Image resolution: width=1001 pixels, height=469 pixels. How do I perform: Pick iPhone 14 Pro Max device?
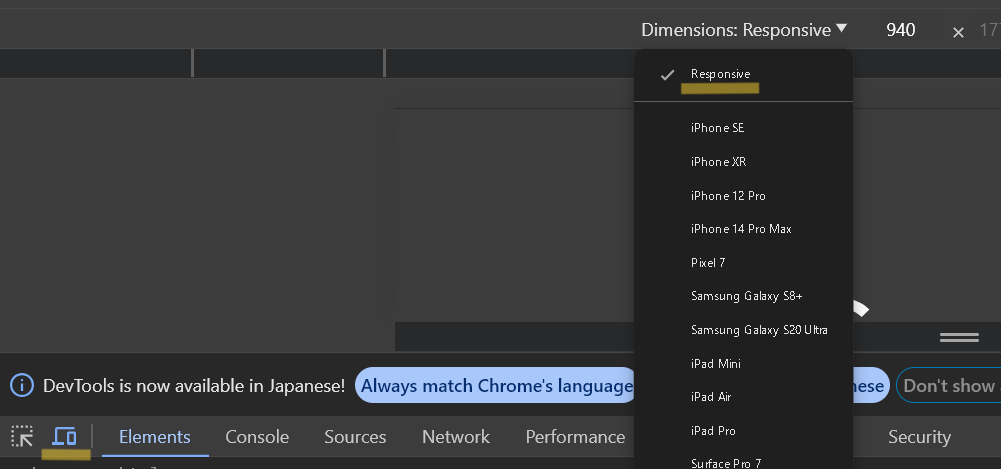point(743,228)
